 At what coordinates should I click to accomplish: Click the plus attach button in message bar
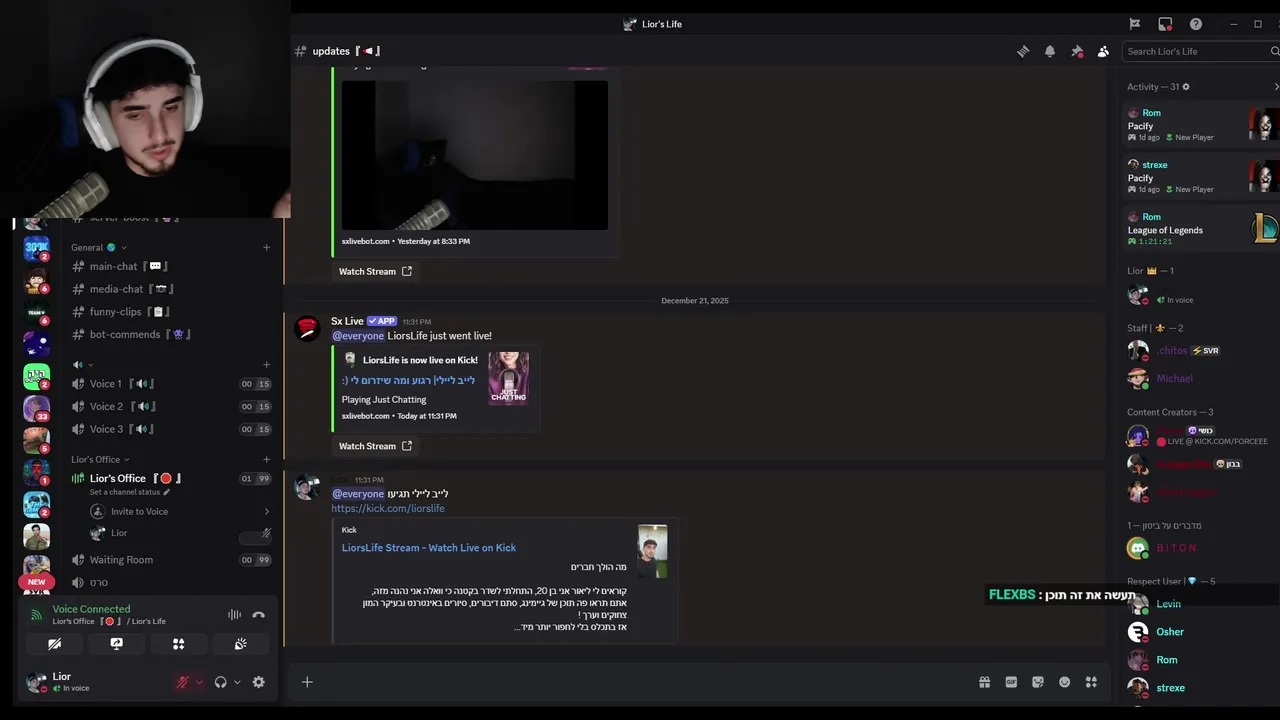307,682
